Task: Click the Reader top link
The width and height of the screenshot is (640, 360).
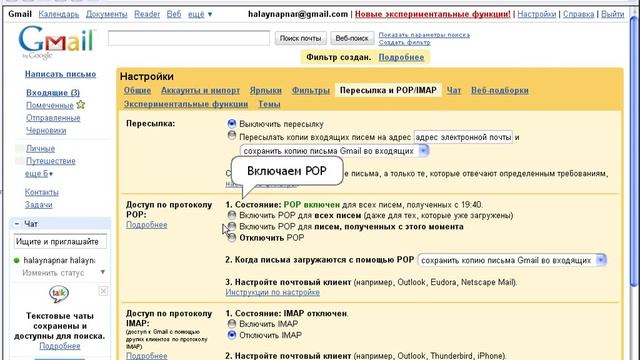Action: point(147,14)
